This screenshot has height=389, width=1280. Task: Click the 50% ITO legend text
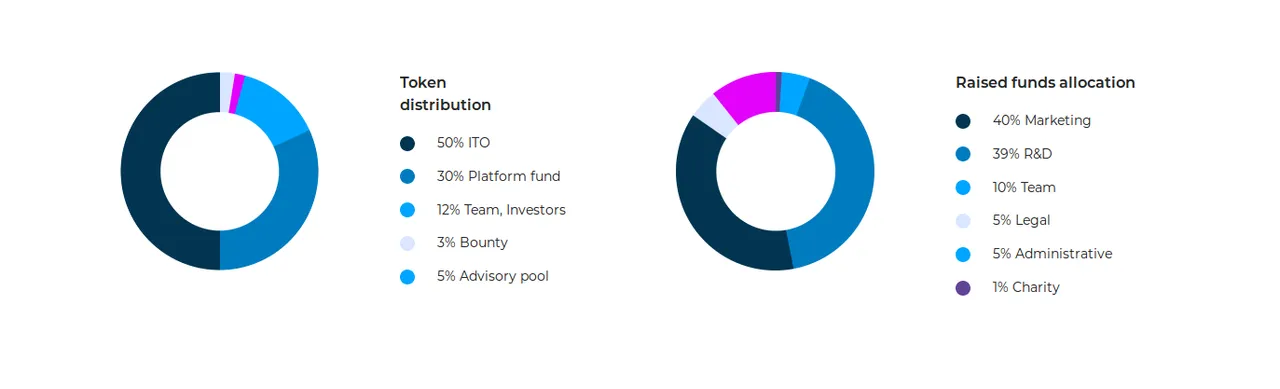[x=463, y=143]
